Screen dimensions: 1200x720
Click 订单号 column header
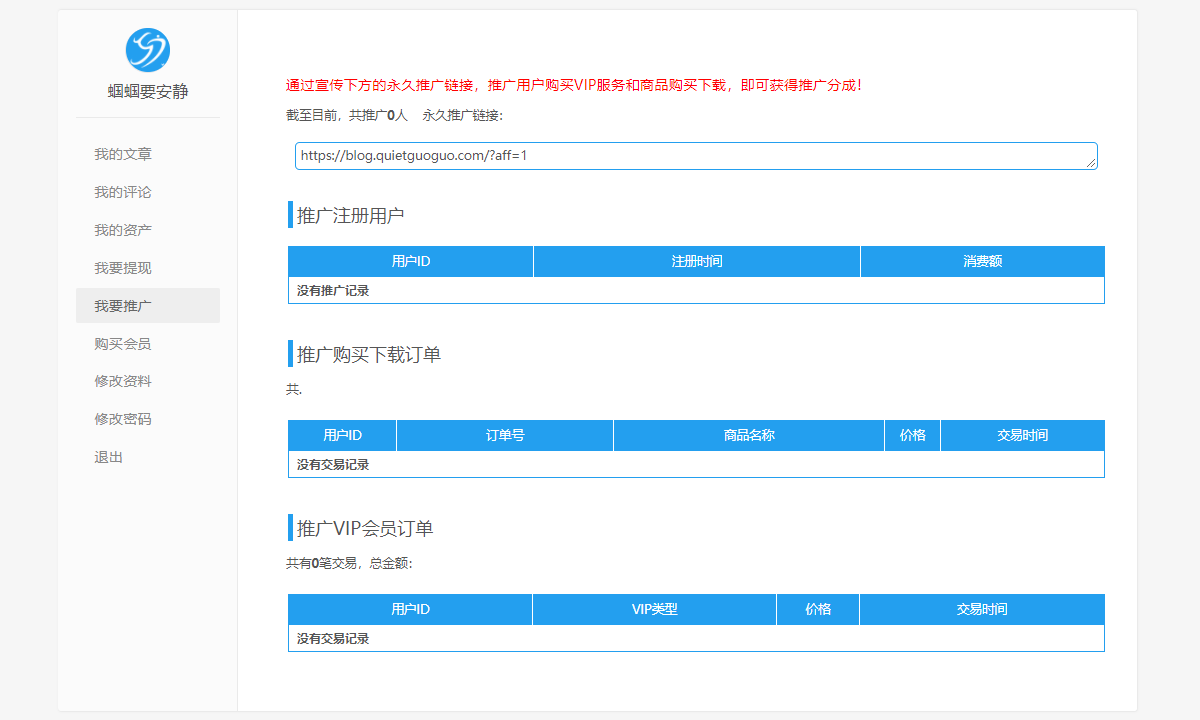point(505,436)
